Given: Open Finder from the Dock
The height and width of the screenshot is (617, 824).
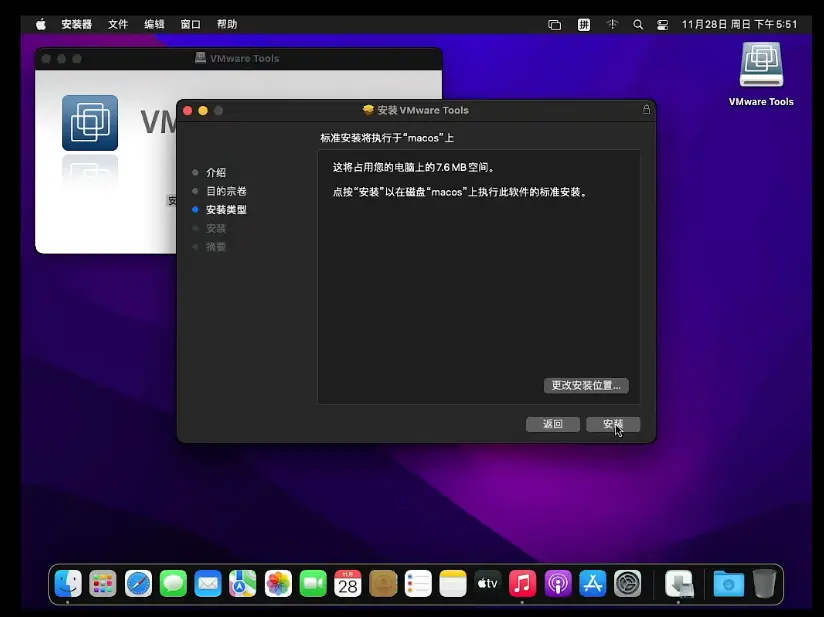Looking at the screenshot, I should (68, 583).
